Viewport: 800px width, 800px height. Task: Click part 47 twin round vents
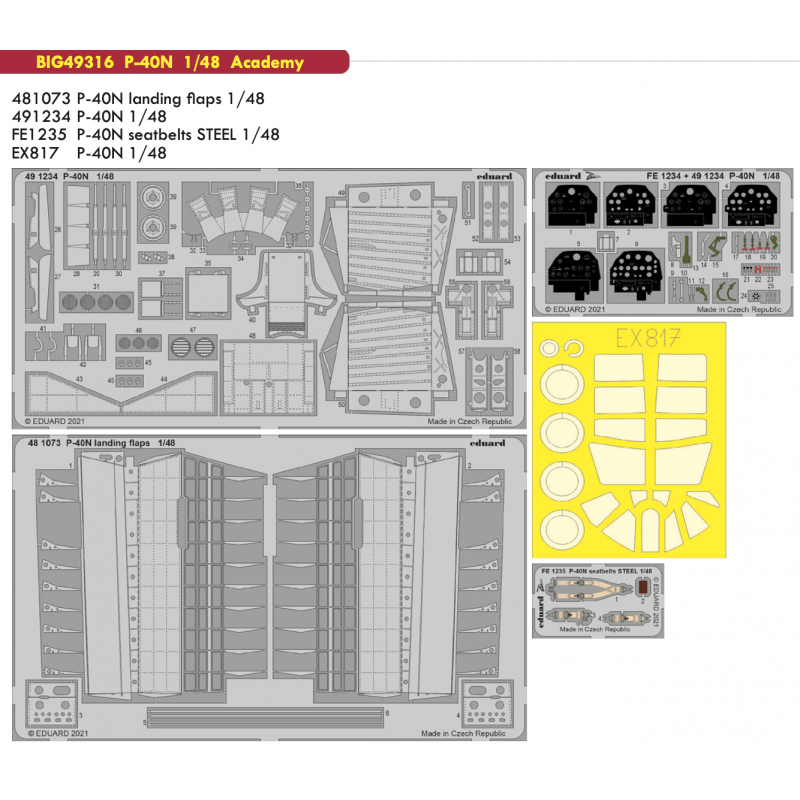193,347
